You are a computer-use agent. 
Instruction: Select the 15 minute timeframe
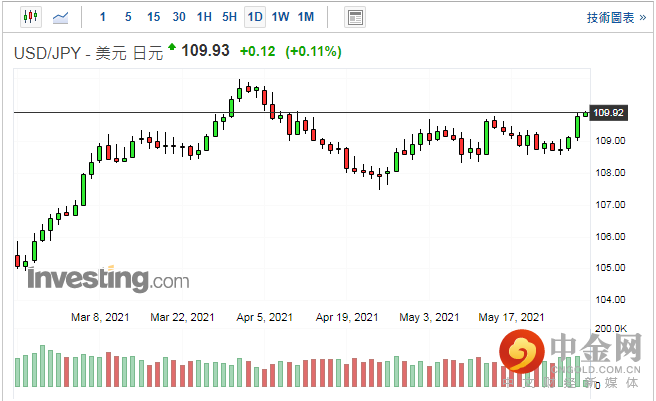[x=154, y=17]
